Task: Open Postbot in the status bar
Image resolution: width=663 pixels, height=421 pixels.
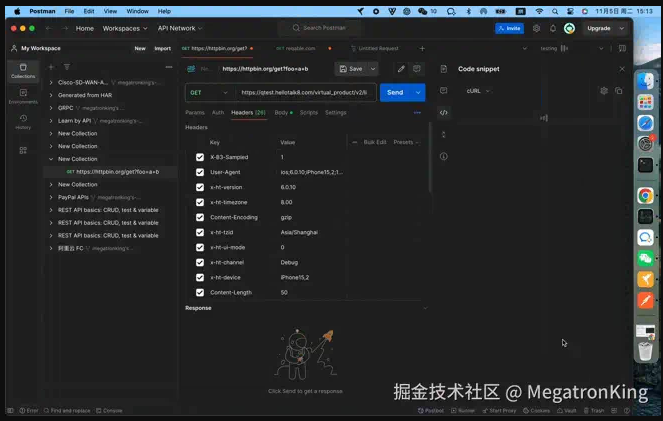Action: 431,410
